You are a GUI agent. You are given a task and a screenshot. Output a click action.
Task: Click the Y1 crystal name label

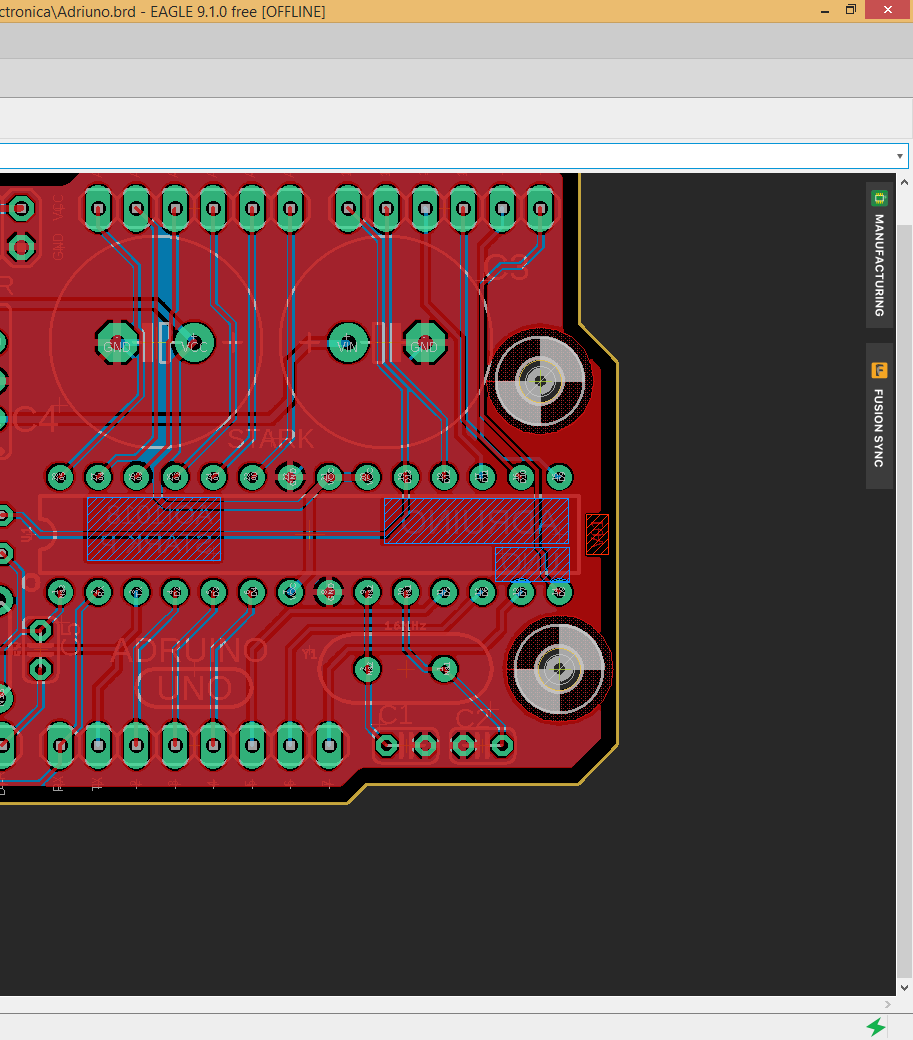(310, 653)
